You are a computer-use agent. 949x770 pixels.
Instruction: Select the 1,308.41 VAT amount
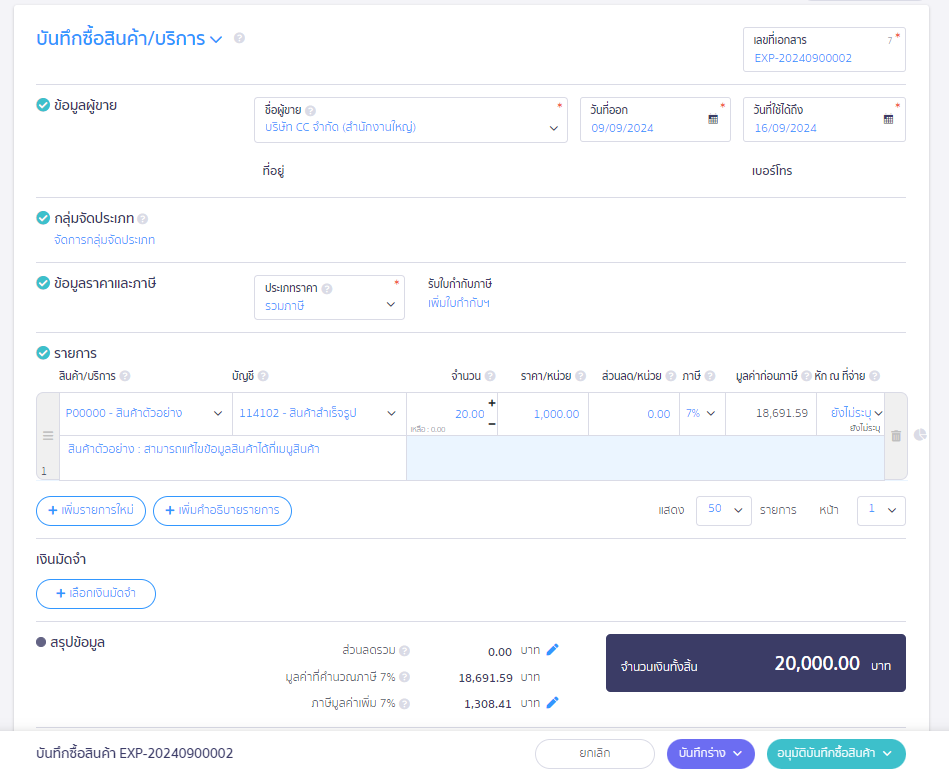[488, 704]
